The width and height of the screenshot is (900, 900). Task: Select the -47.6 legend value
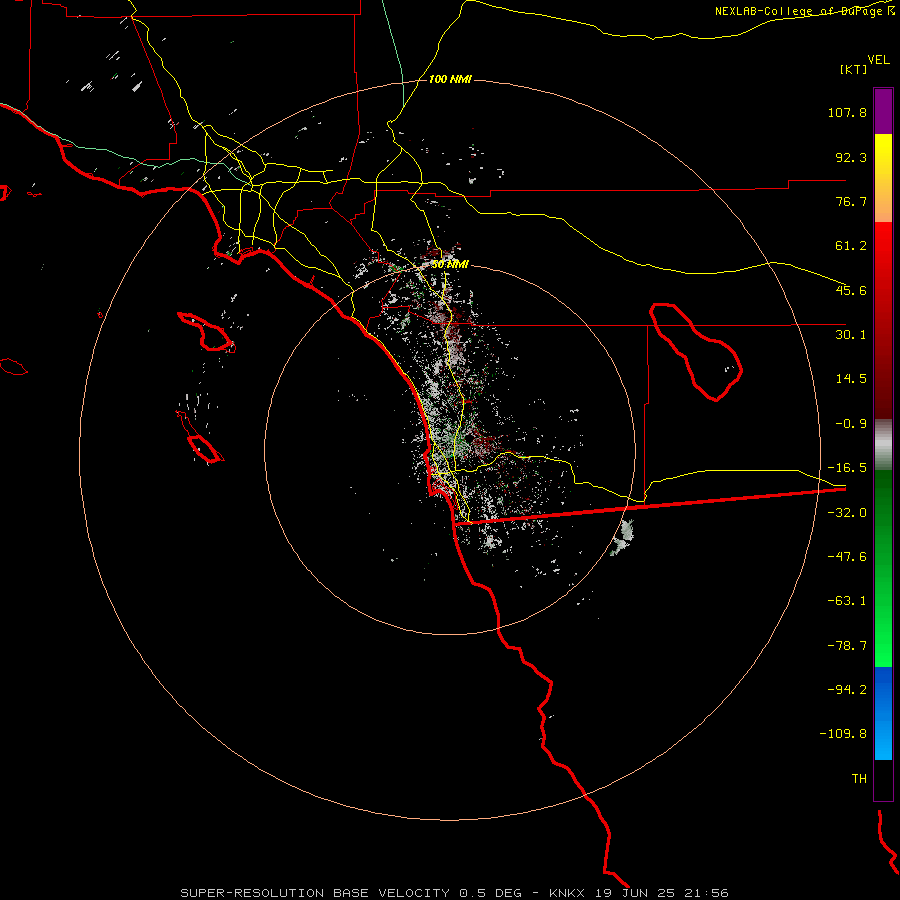pyautogui.click(x=847, y=557)
